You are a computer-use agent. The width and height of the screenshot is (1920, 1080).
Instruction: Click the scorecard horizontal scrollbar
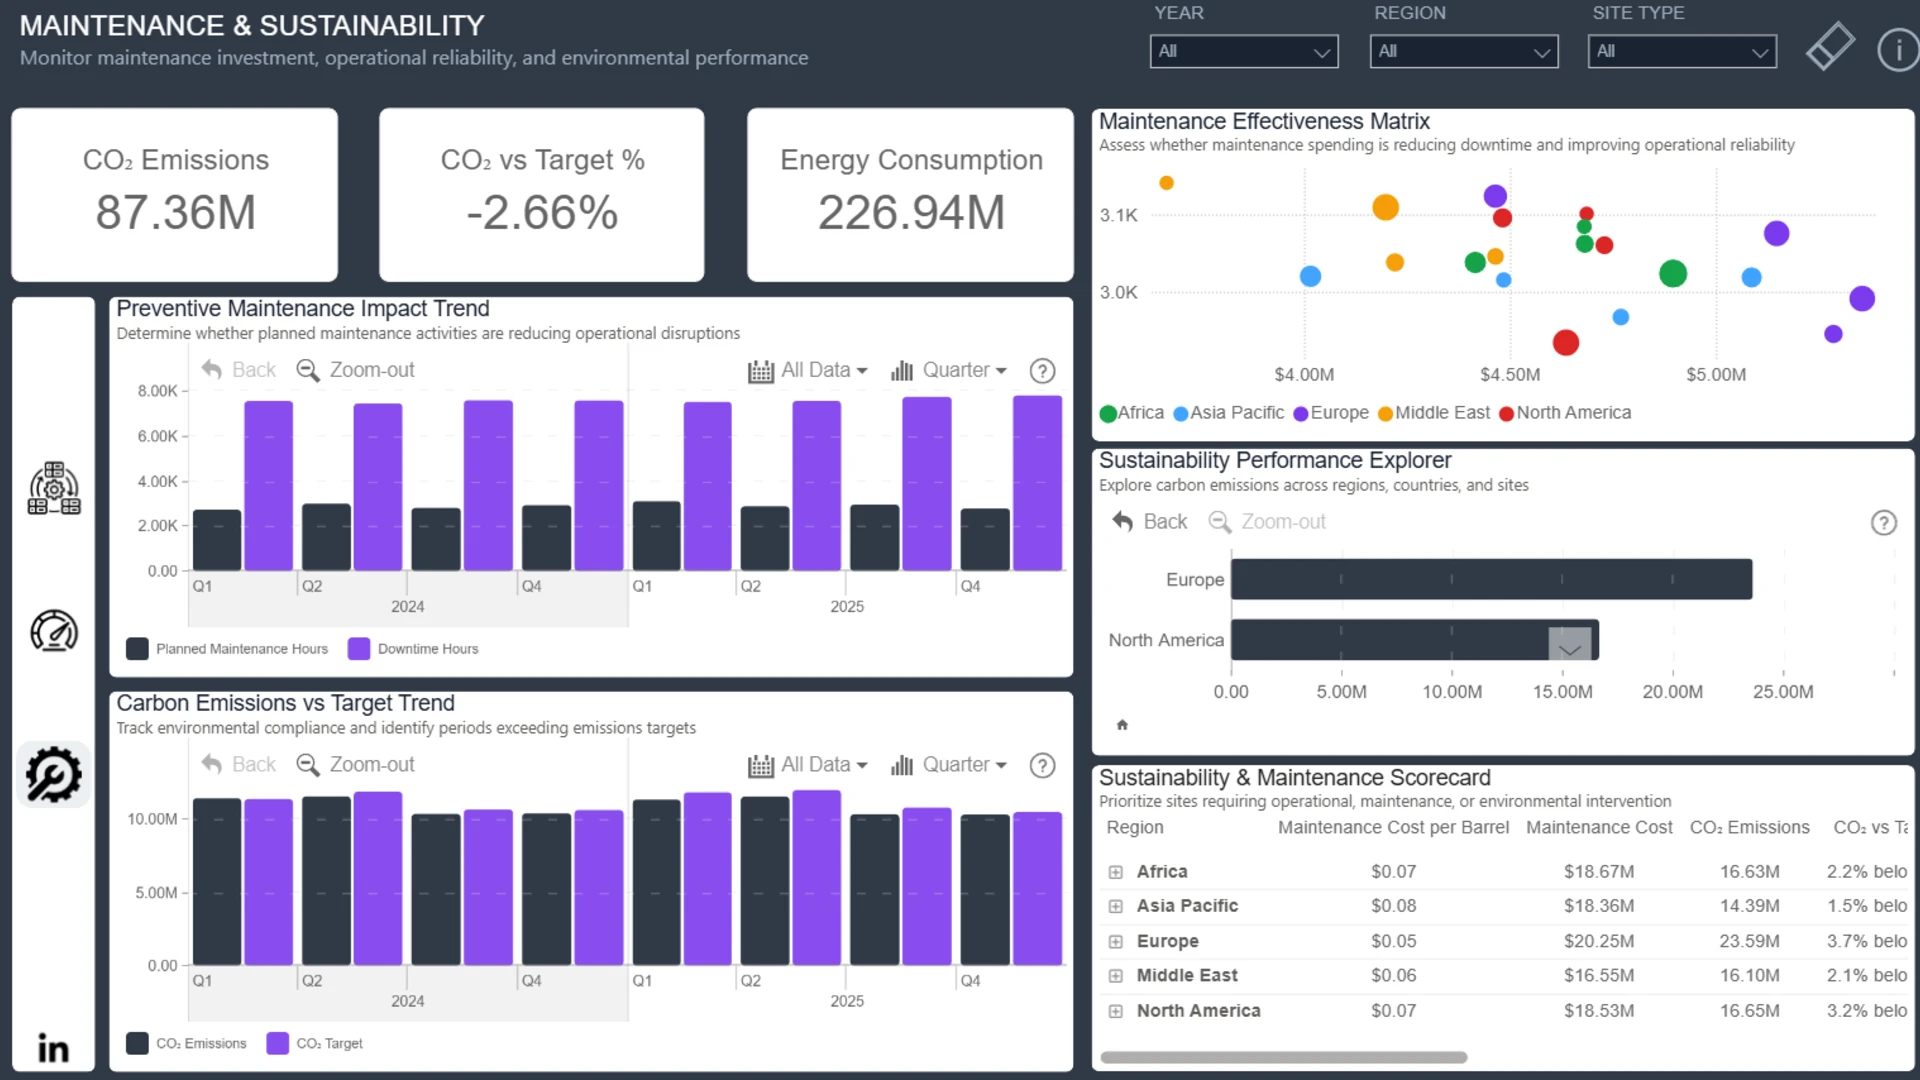pos(1283,1057)
